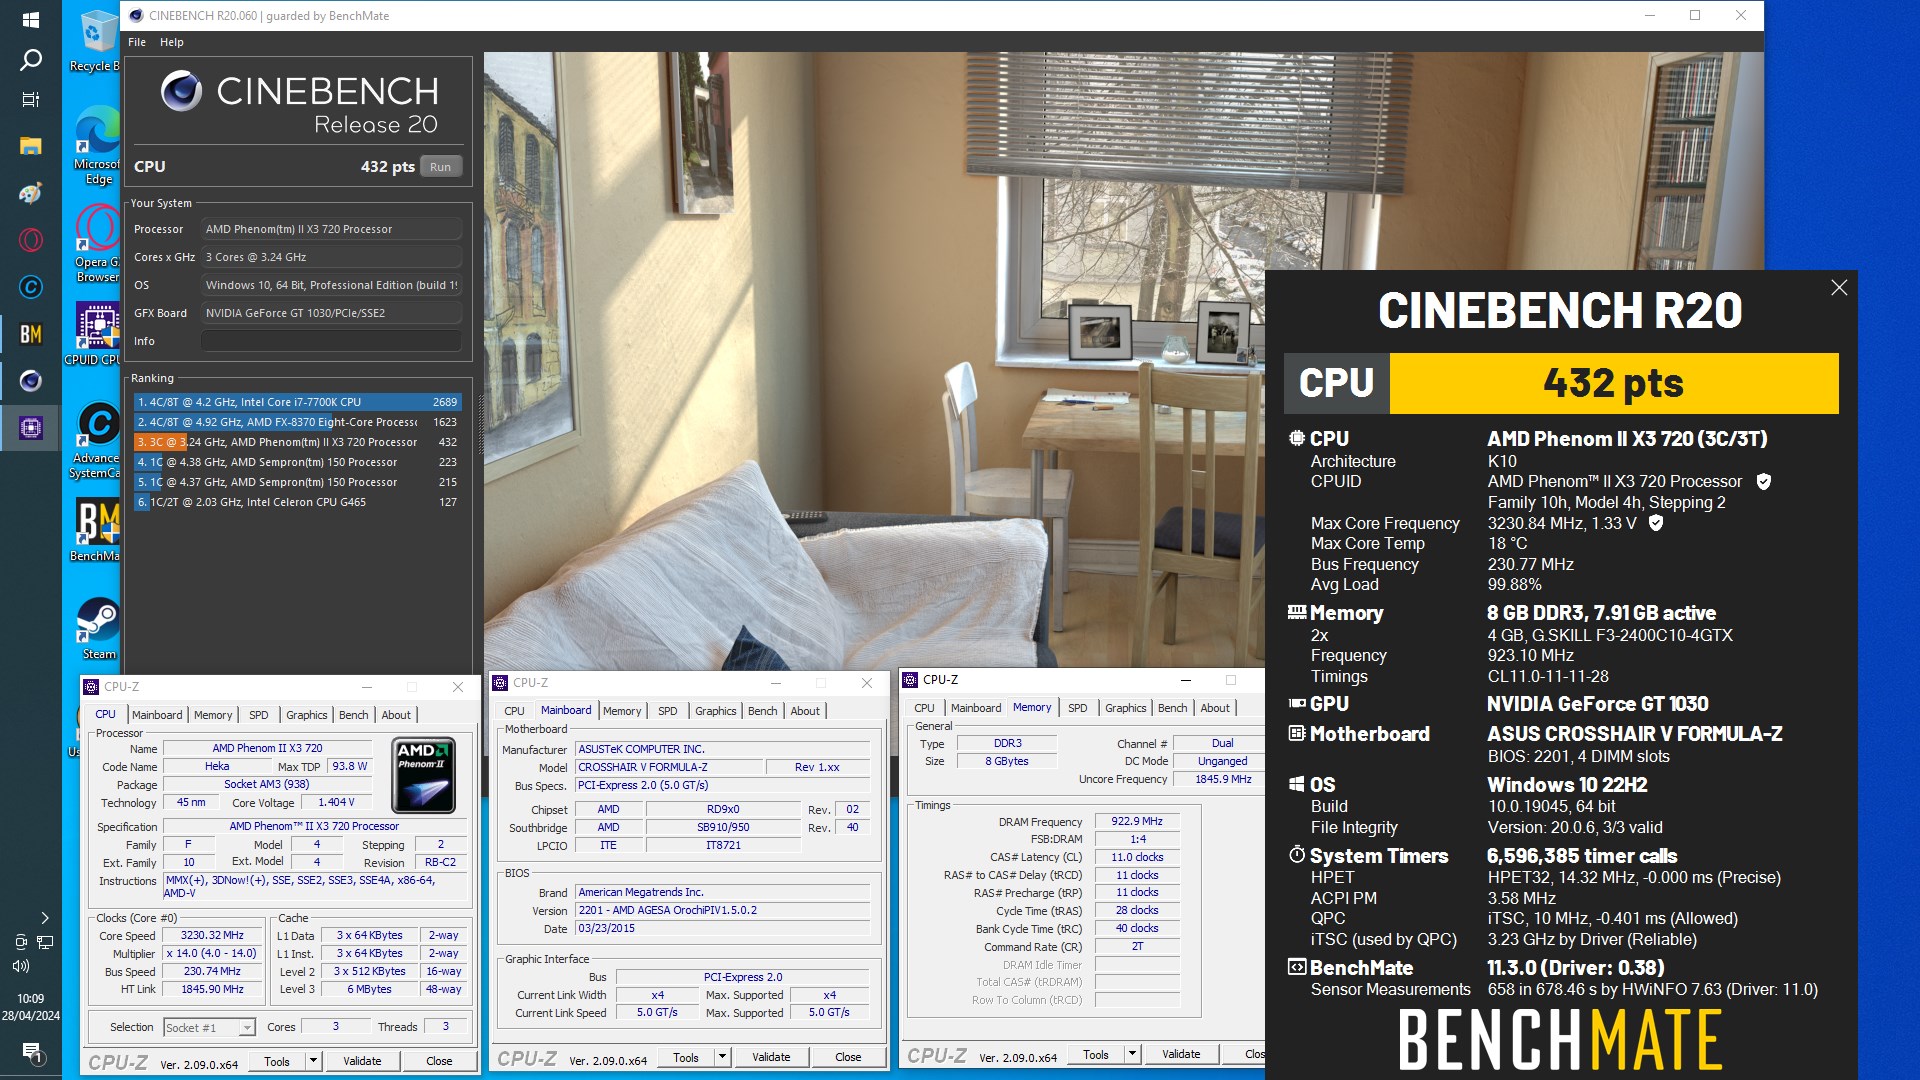Image resolution: width=1920 pixels, height=1080 pixels.
Task: Open notification center icon
Action: 30,1051
